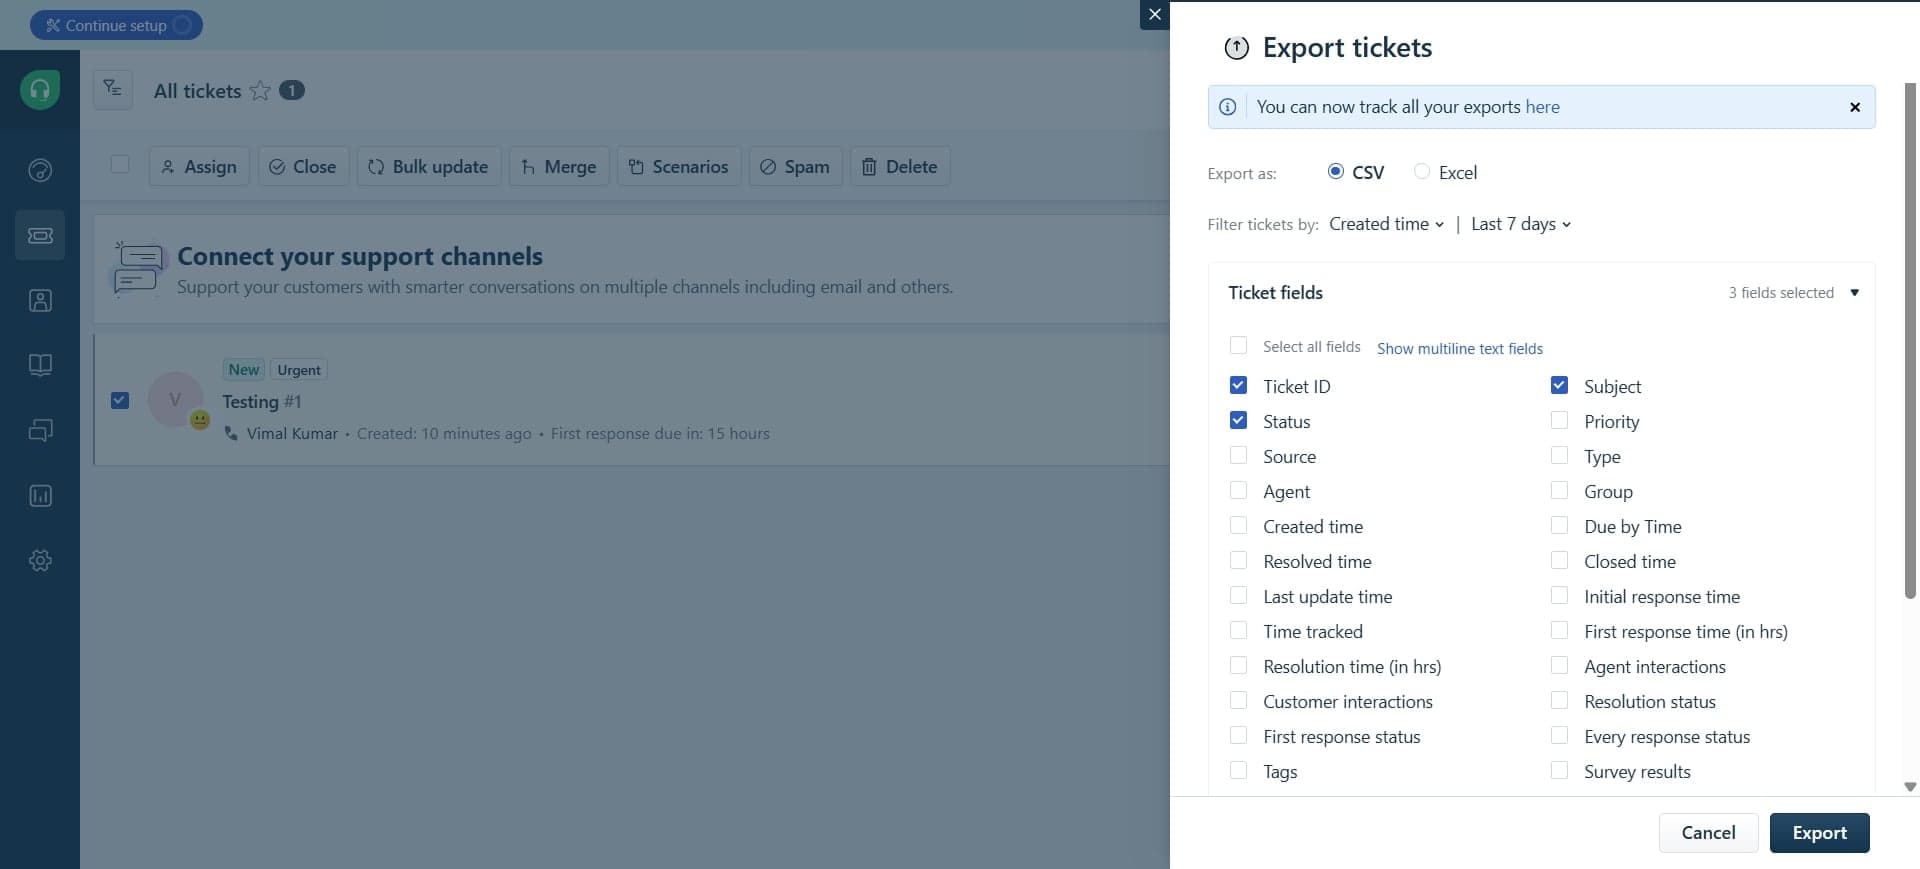
Task: Click the Export button
Action: [x=1819, y=833]
